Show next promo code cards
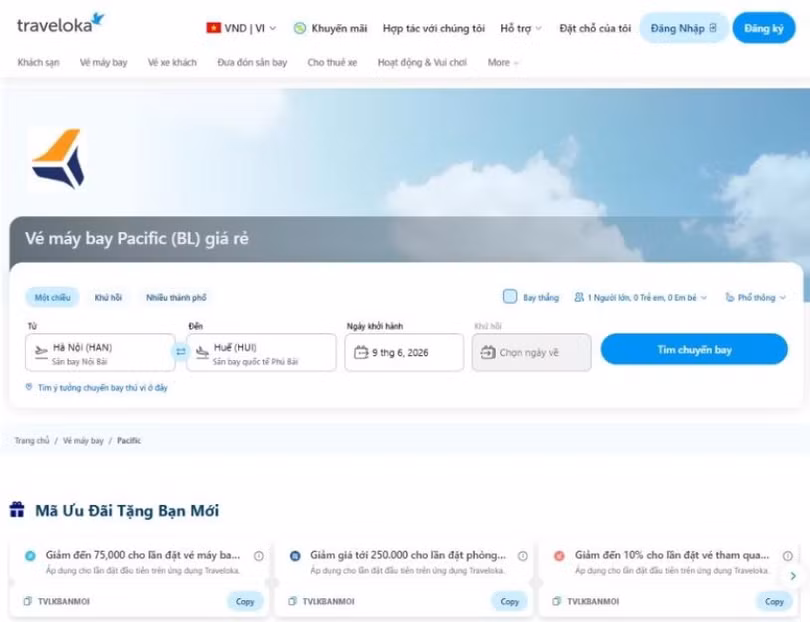 click(x=793, y=576)
